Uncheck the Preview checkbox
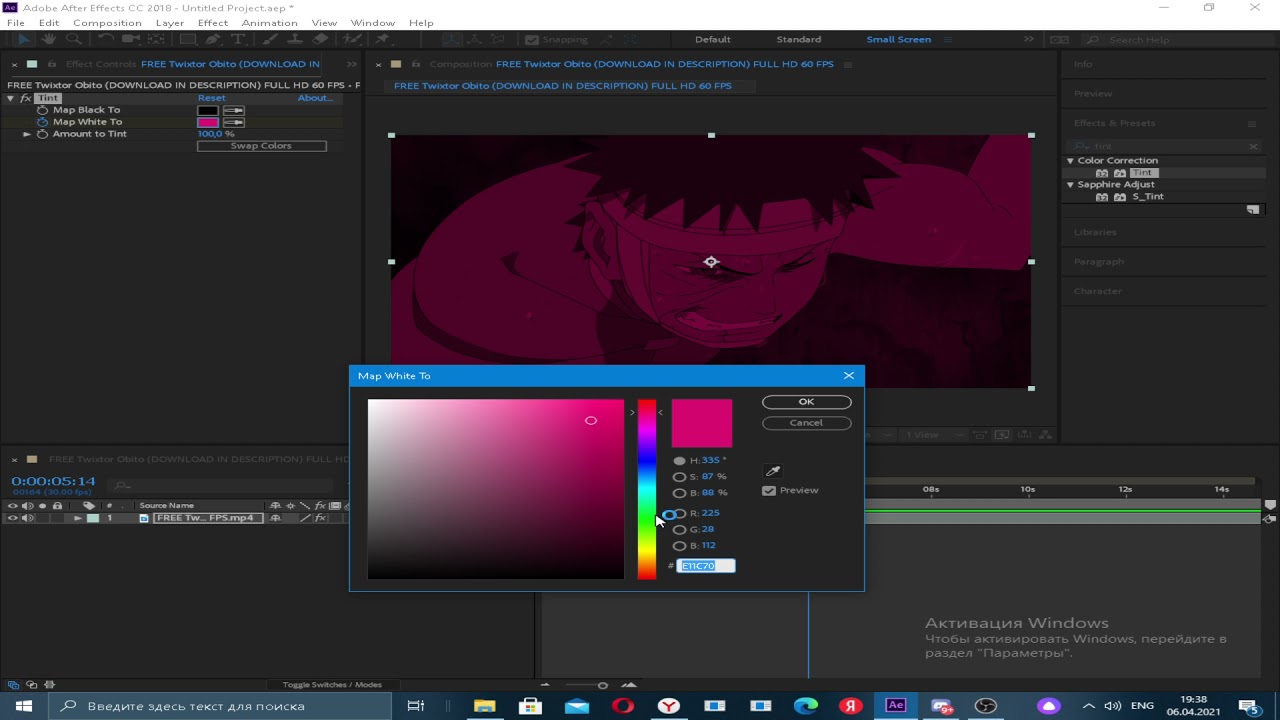This screenshot has height=720, width=1280. click(769, 490)
